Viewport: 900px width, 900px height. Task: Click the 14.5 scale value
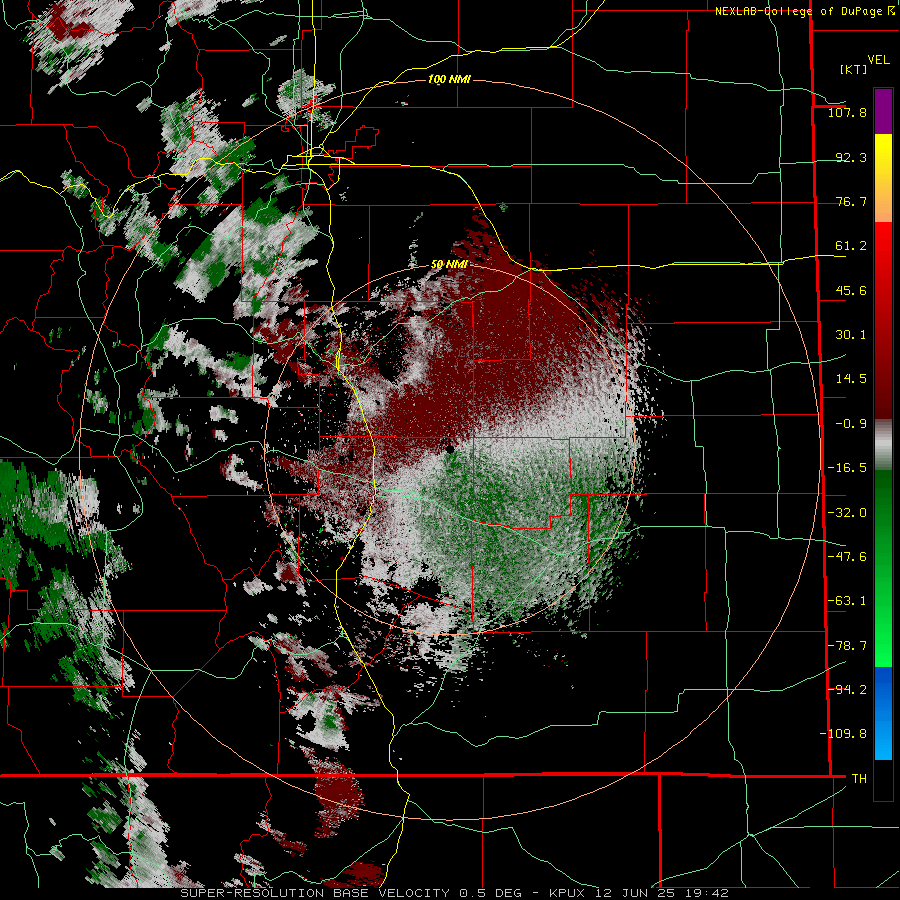(851, 379)
